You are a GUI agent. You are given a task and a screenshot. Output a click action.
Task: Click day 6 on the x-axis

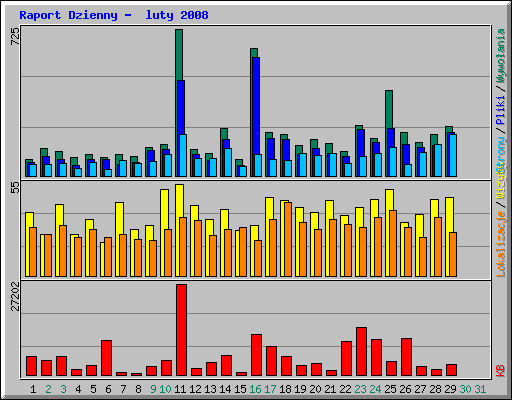click(108, 389)
